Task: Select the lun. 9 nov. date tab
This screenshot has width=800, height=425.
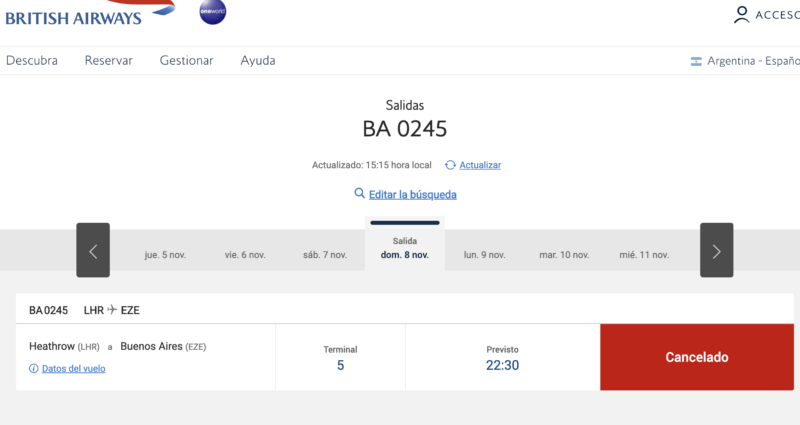Action: (485, 255)
